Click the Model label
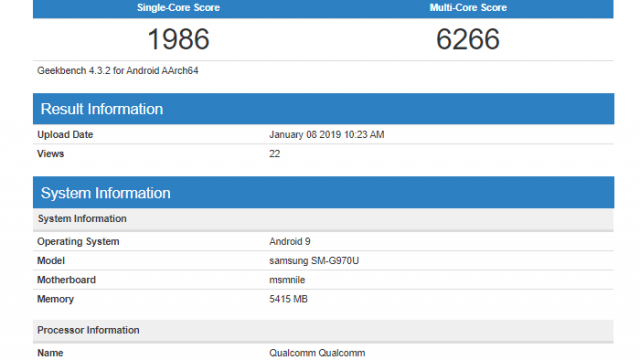 click(51, 260)
